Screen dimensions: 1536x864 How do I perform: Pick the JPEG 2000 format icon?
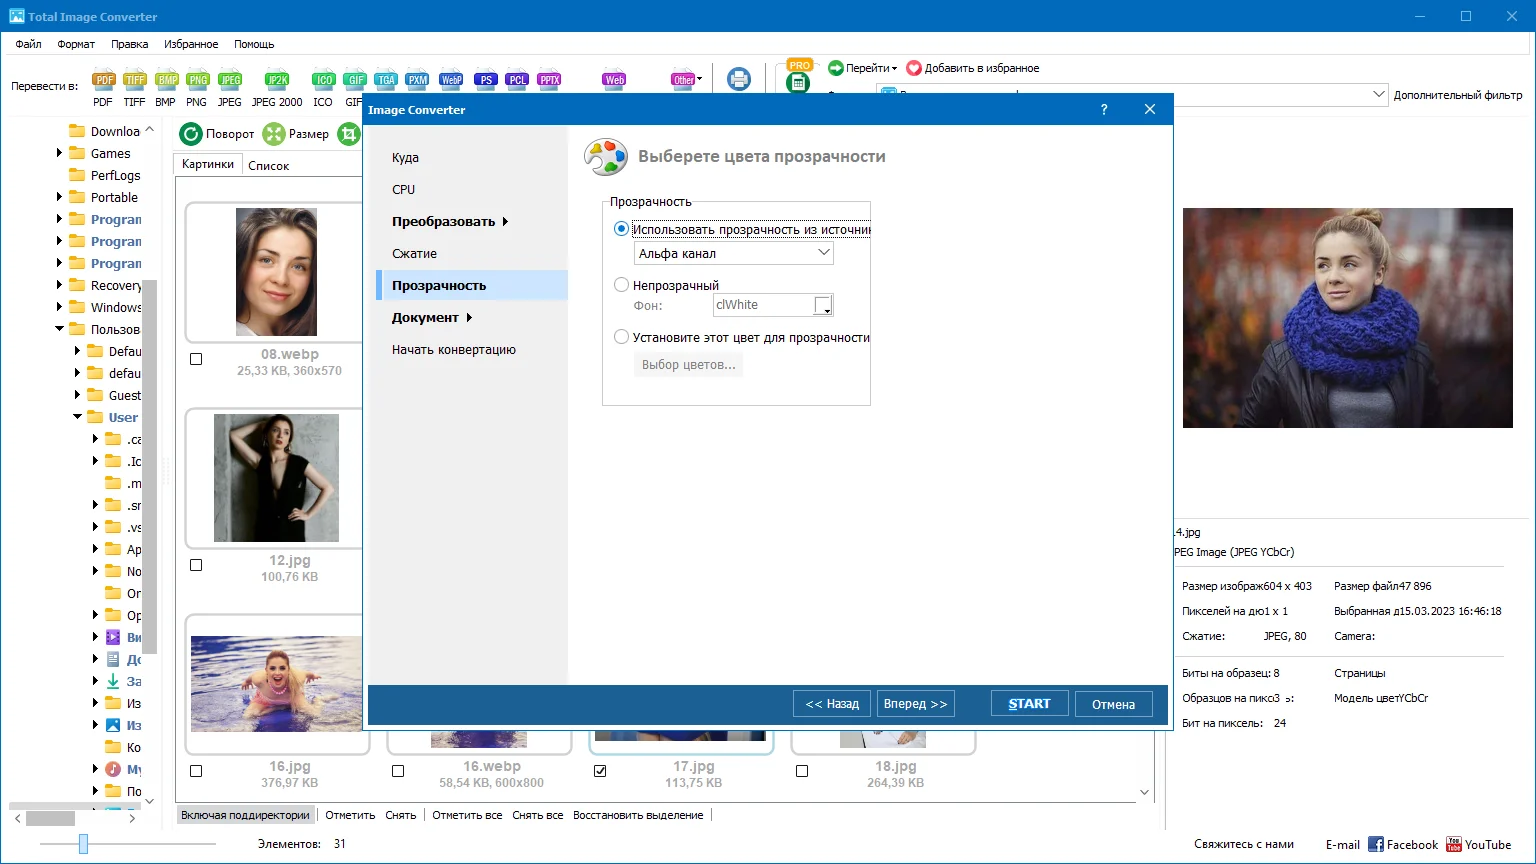point(277,80)
